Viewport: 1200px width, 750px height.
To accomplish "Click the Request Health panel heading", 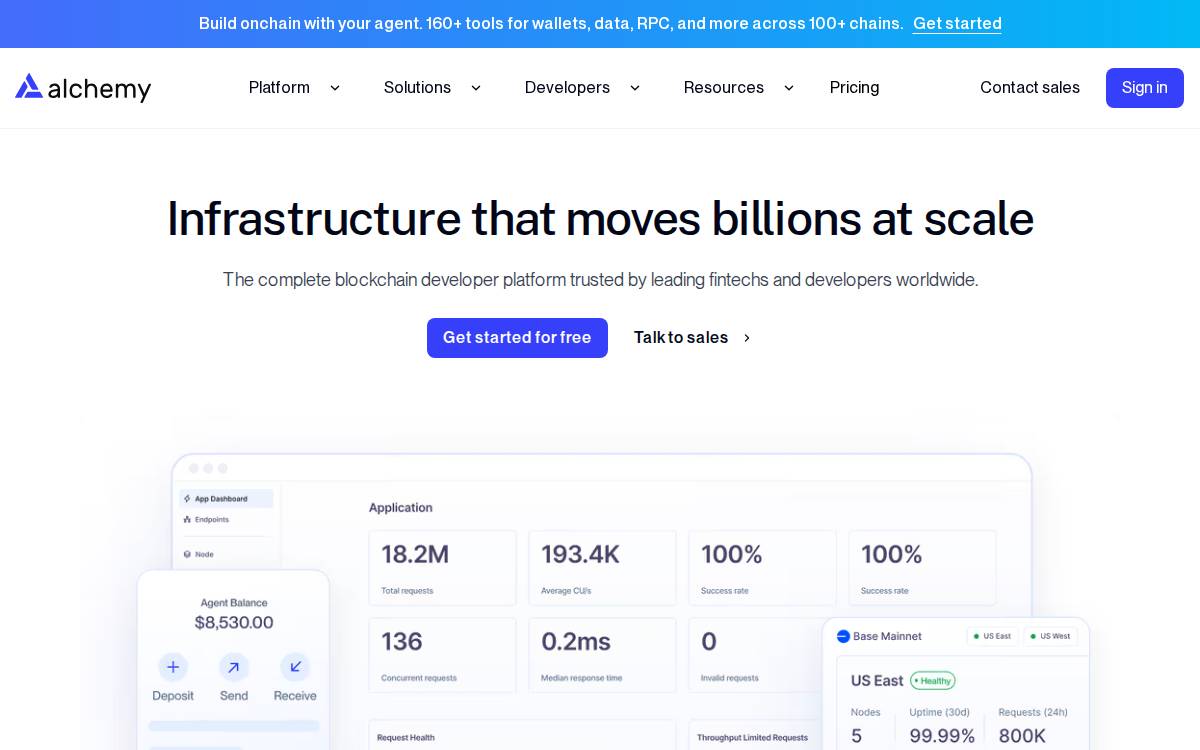I will click(406, 738).
